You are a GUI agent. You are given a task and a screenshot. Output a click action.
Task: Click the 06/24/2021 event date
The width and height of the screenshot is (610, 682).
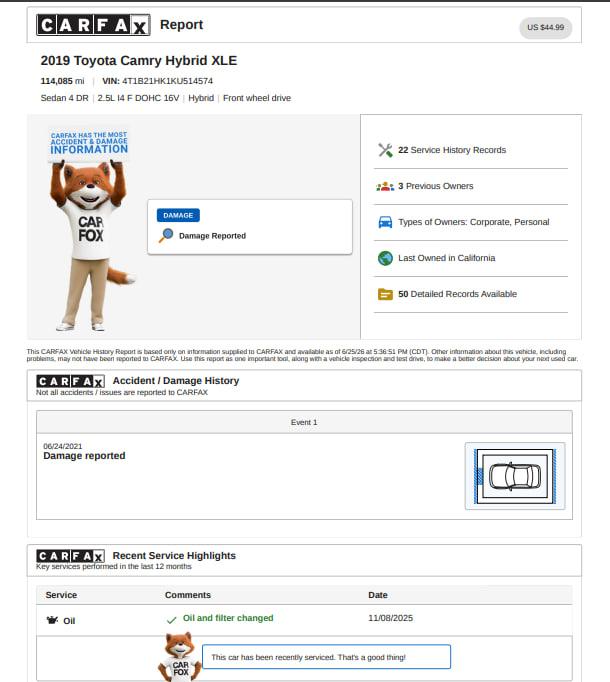(63, 447)
